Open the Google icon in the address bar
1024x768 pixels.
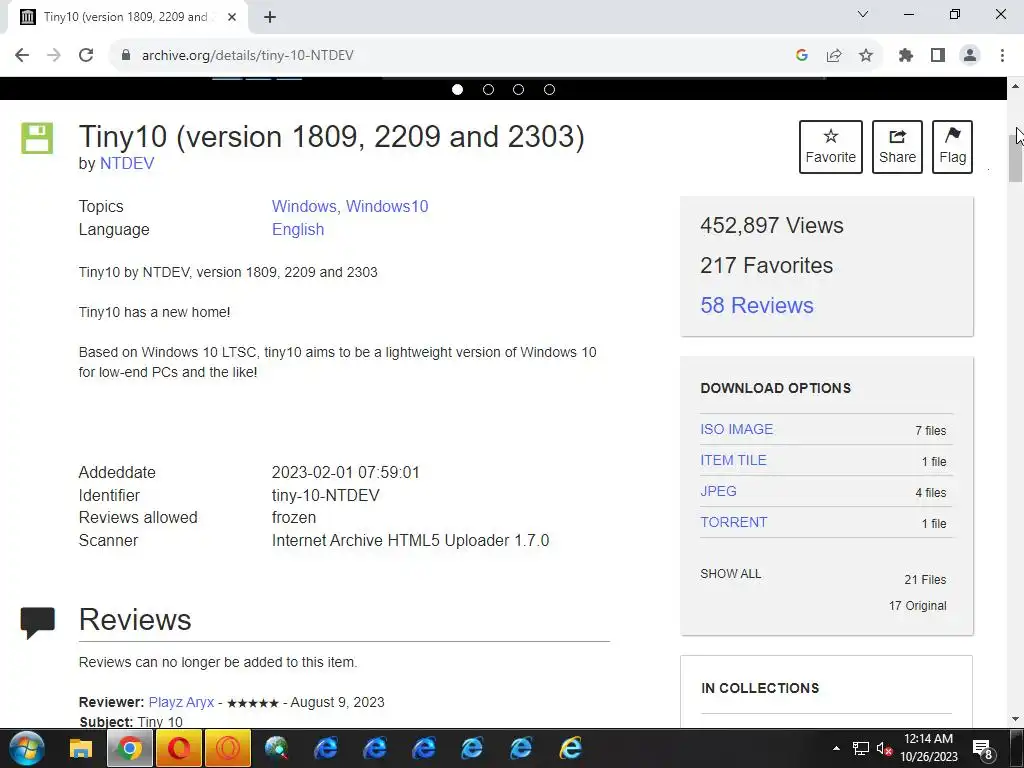(x=802, y=55)
